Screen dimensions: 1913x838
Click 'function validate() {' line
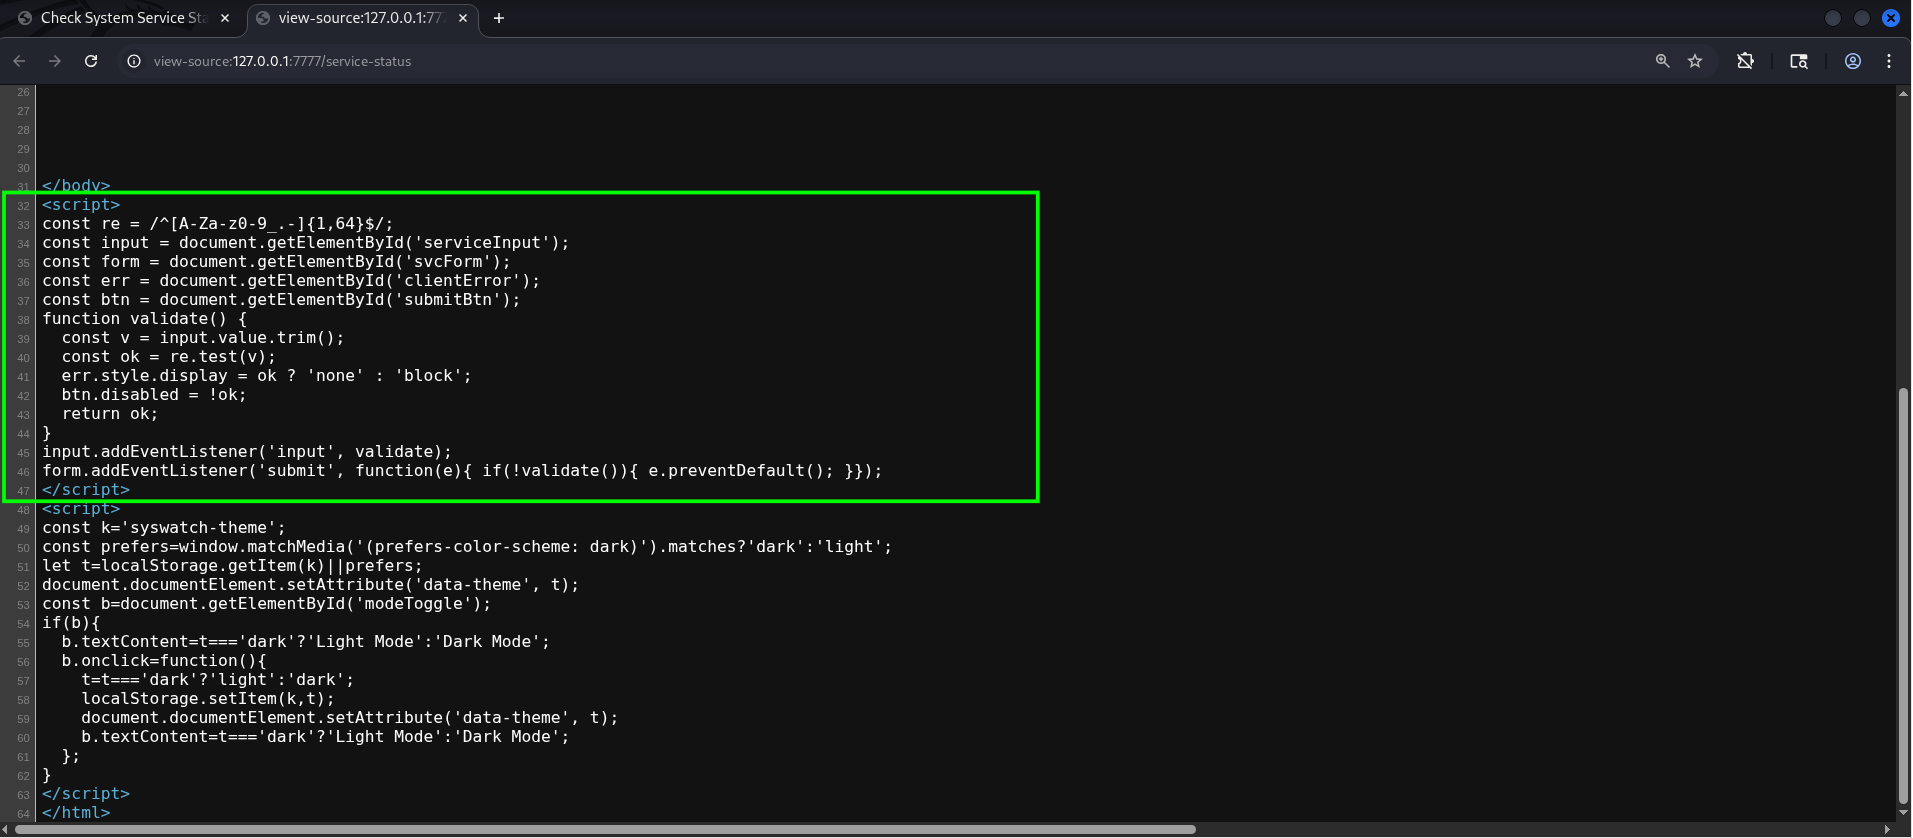click(144, 319)
